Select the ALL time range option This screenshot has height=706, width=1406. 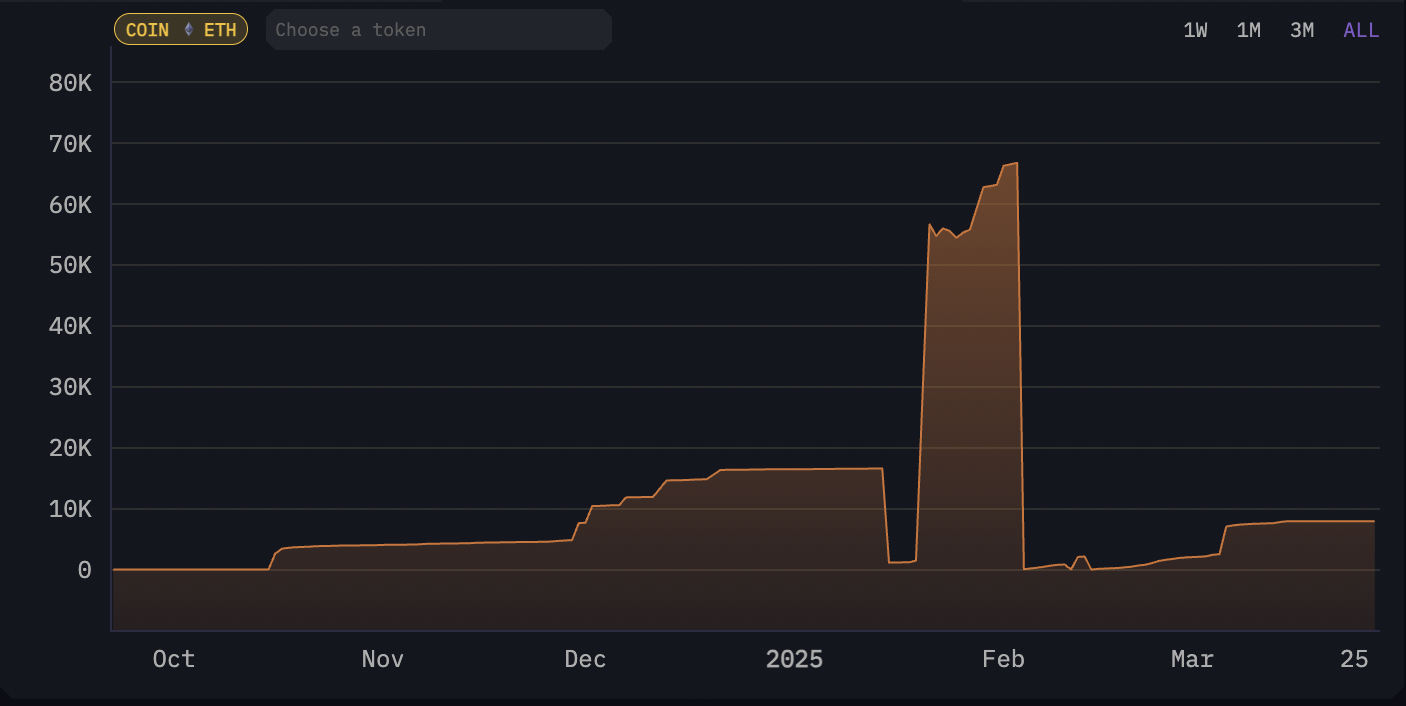(x=1361, y=30)
